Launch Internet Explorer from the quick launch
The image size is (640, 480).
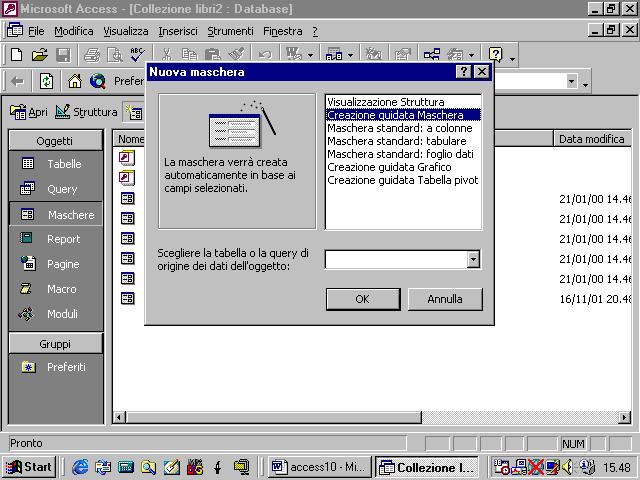(80, 467)
